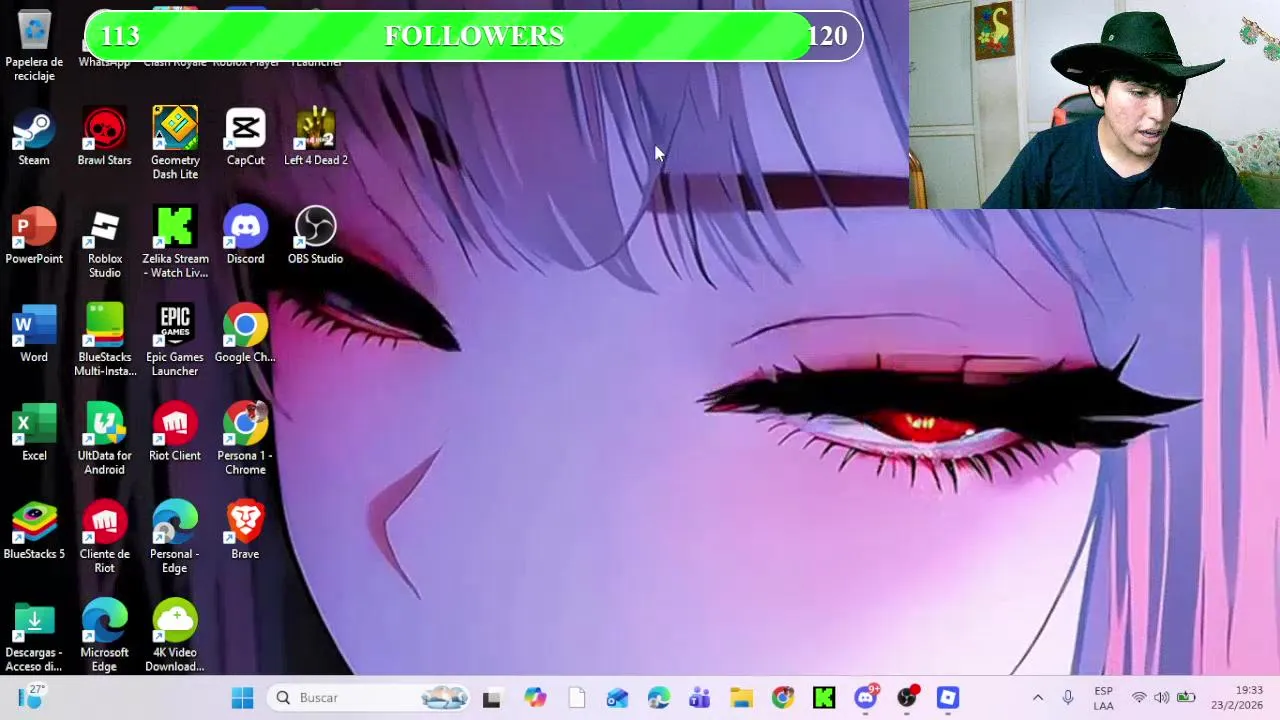Open the Kick app on taskbar
This screenshot has width=1280, height=720.
point(824,698)
